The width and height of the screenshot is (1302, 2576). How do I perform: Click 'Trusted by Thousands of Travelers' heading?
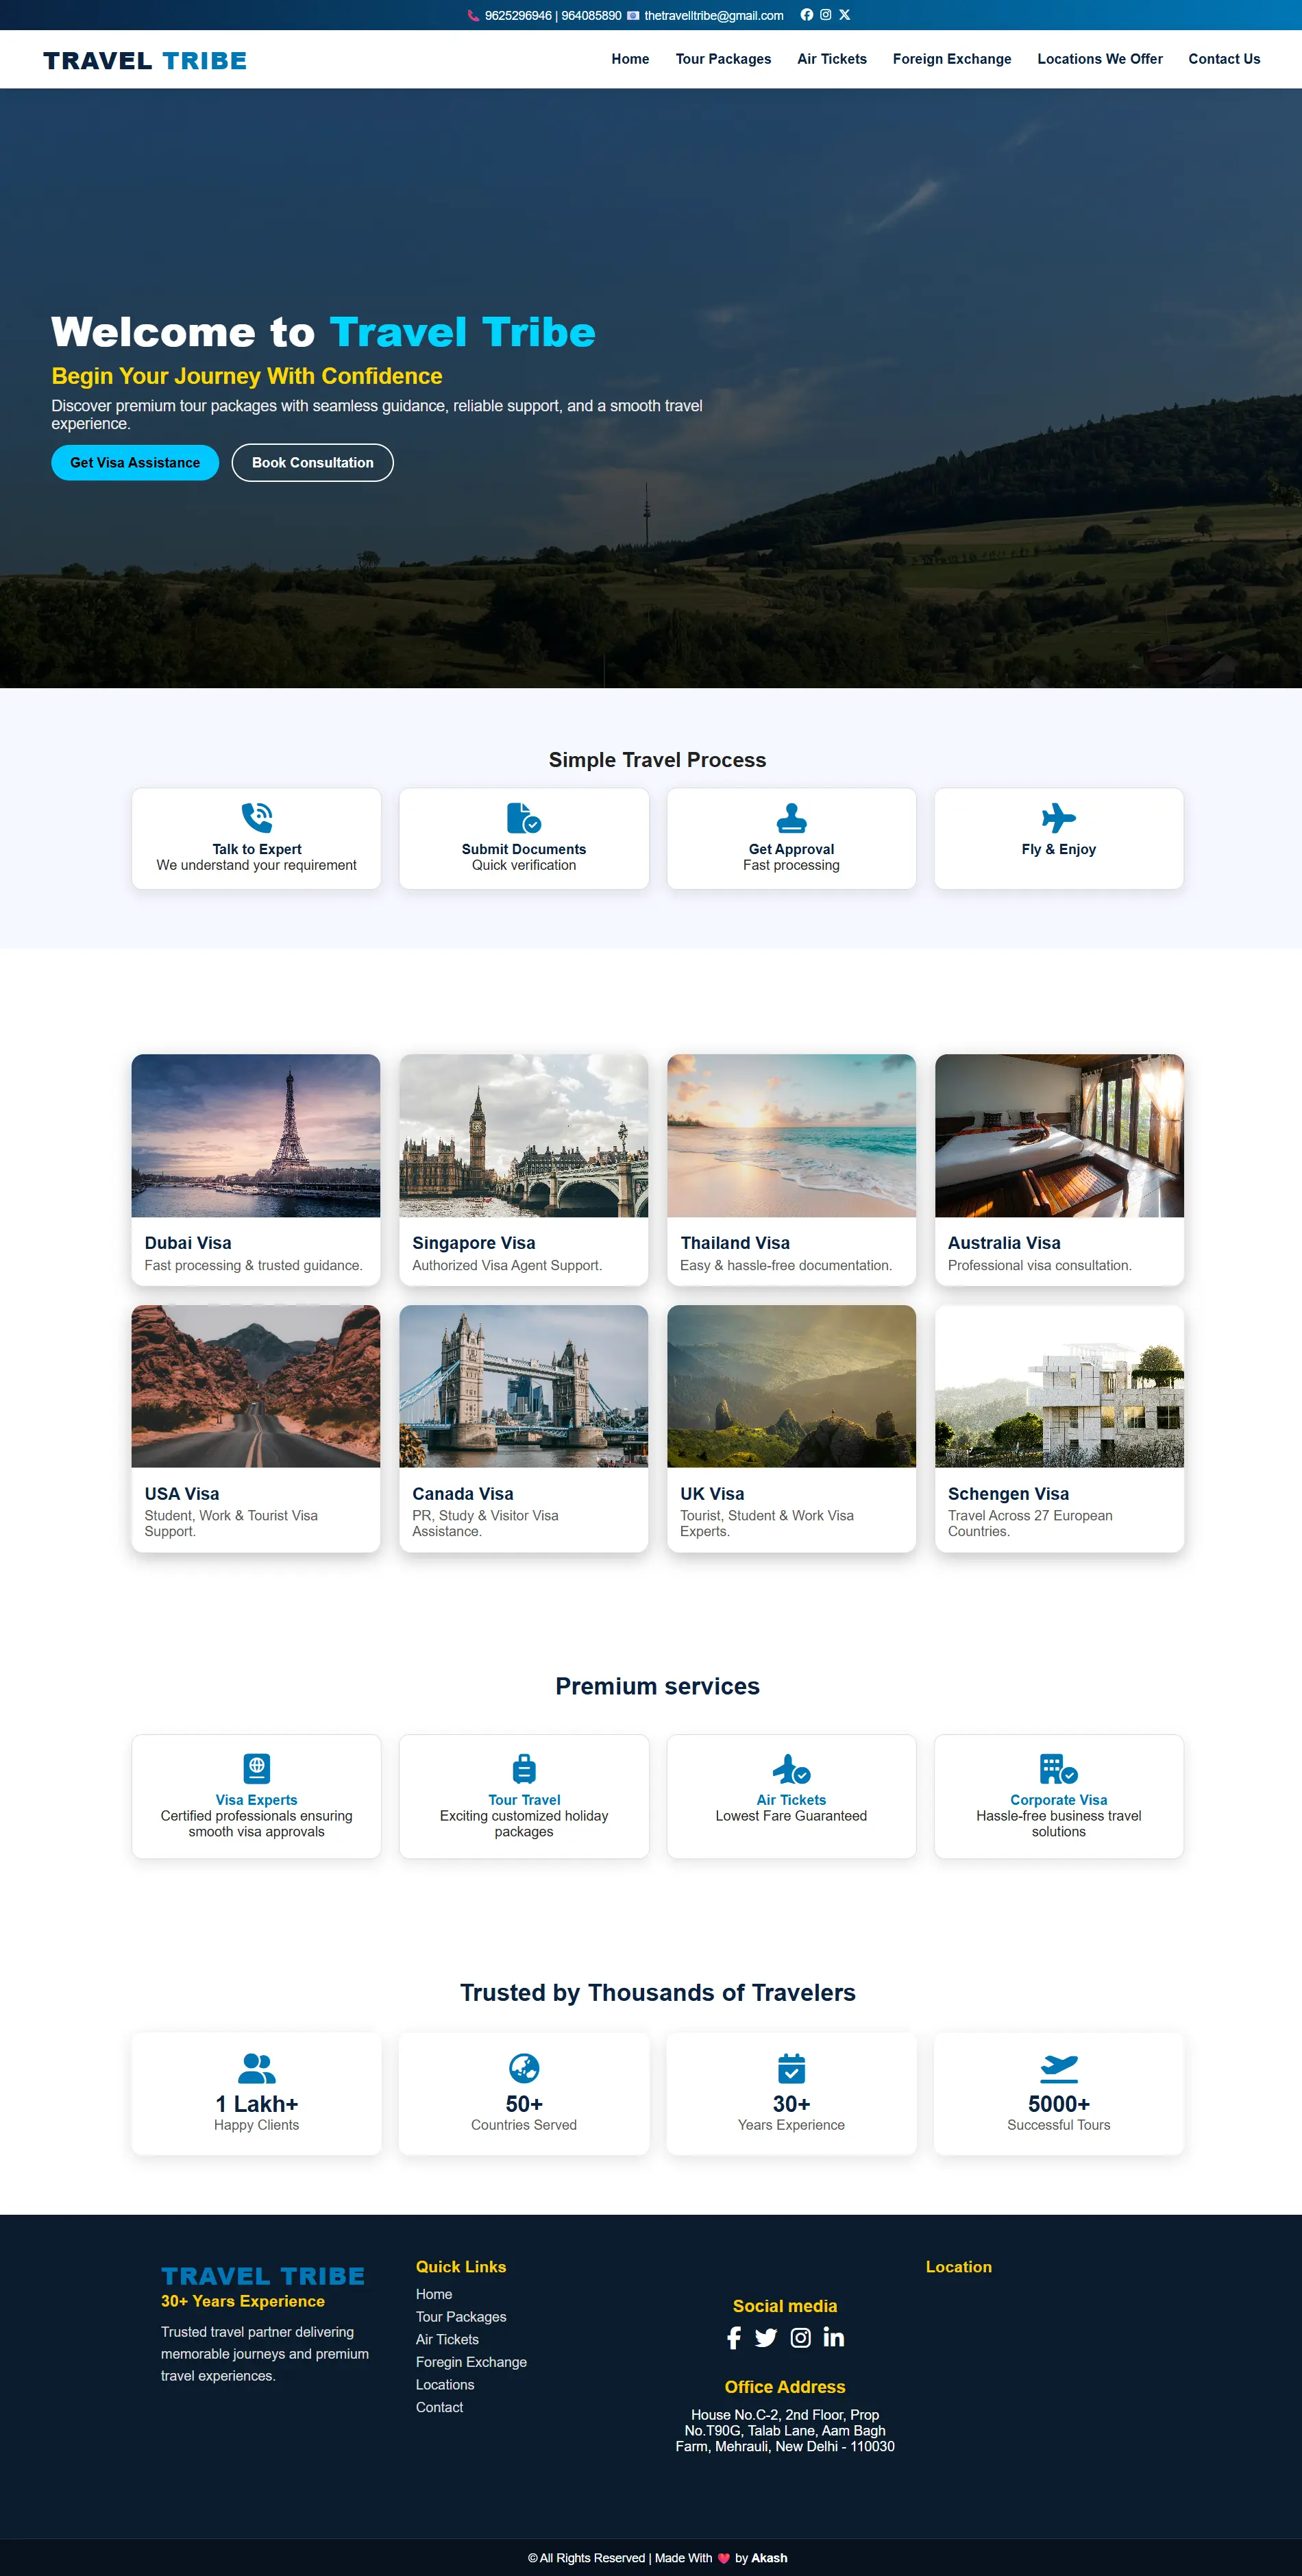pyautogui.click(x=657, y=1992)
